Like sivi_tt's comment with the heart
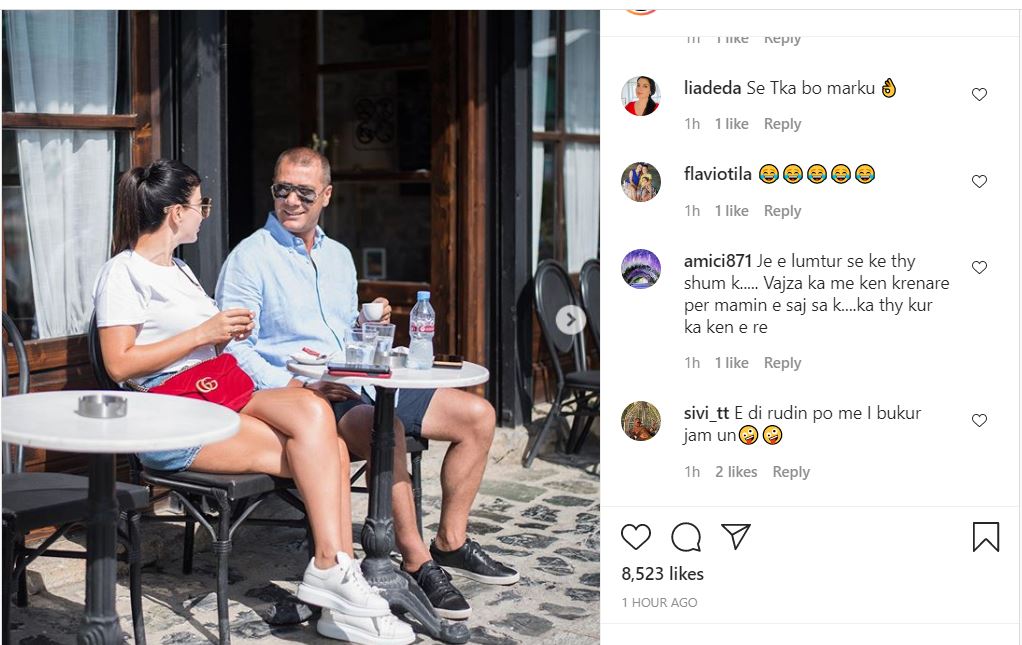 click(979, 420)
